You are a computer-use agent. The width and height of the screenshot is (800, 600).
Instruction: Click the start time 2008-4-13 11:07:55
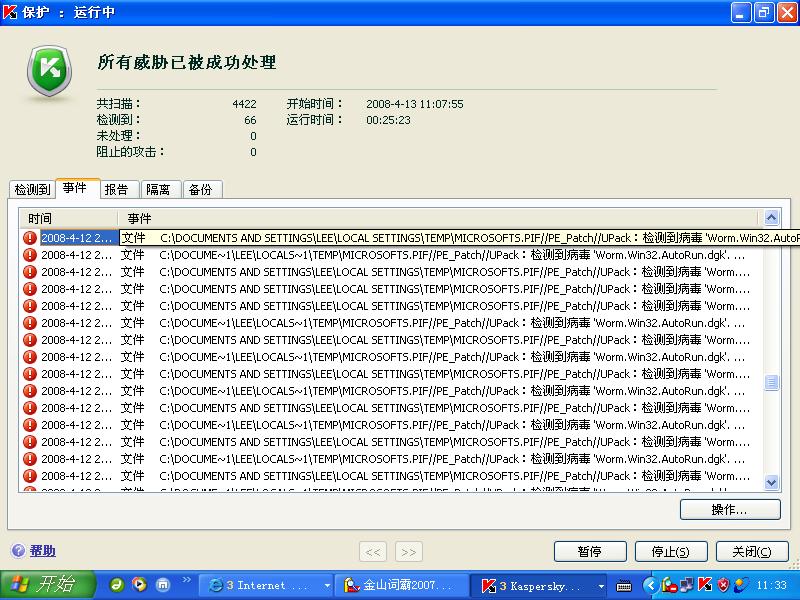pyautogui.click(x=415, y=104)
